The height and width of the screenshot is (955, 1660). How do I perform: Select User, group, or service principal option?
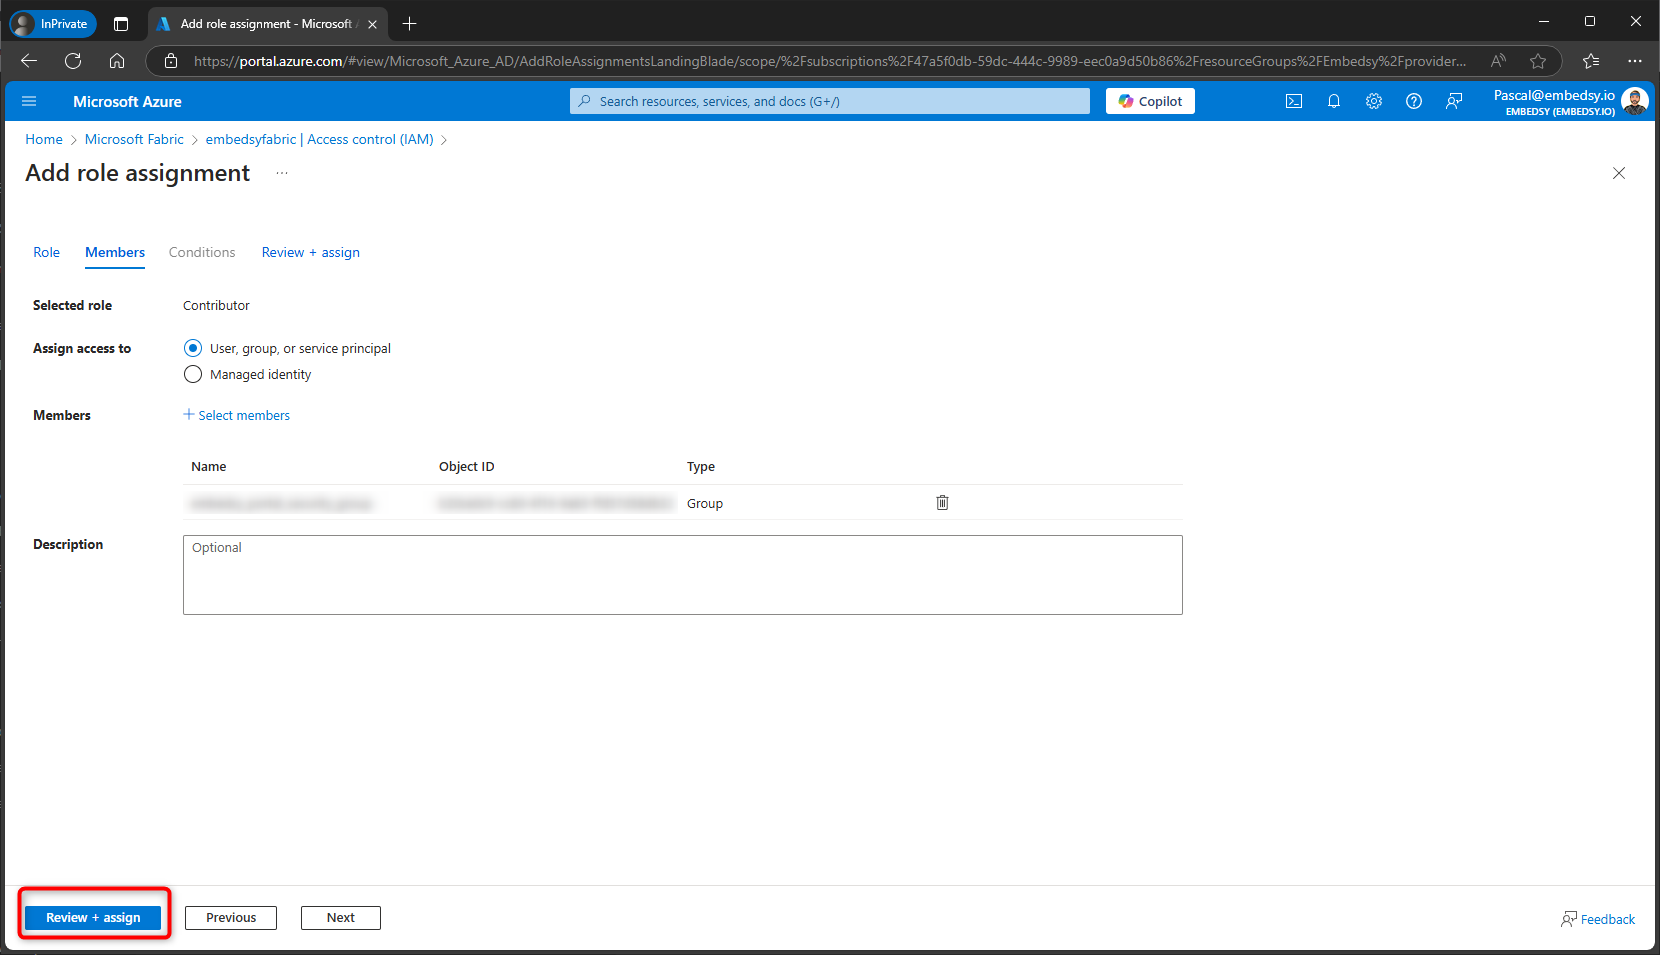click(x=193, y=348)
